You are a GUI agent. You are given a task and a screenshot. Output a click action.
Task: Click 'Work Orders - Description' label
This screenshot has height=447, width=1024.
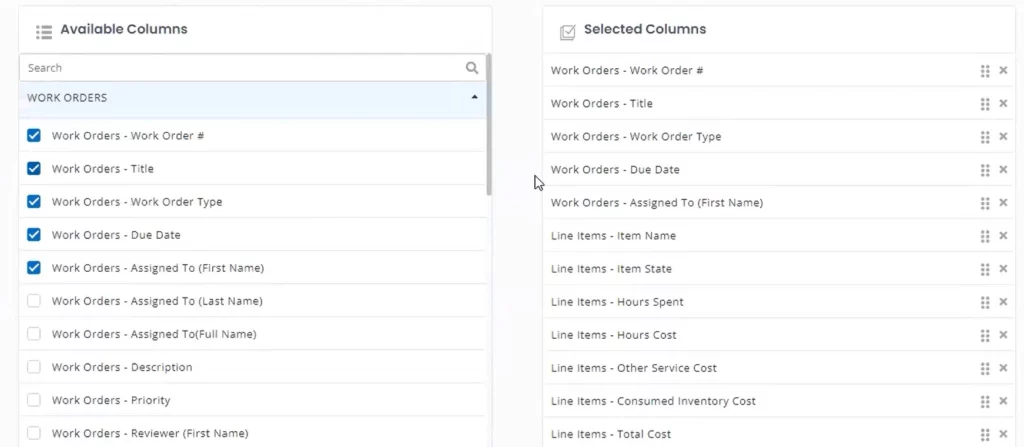coord(122,367)
